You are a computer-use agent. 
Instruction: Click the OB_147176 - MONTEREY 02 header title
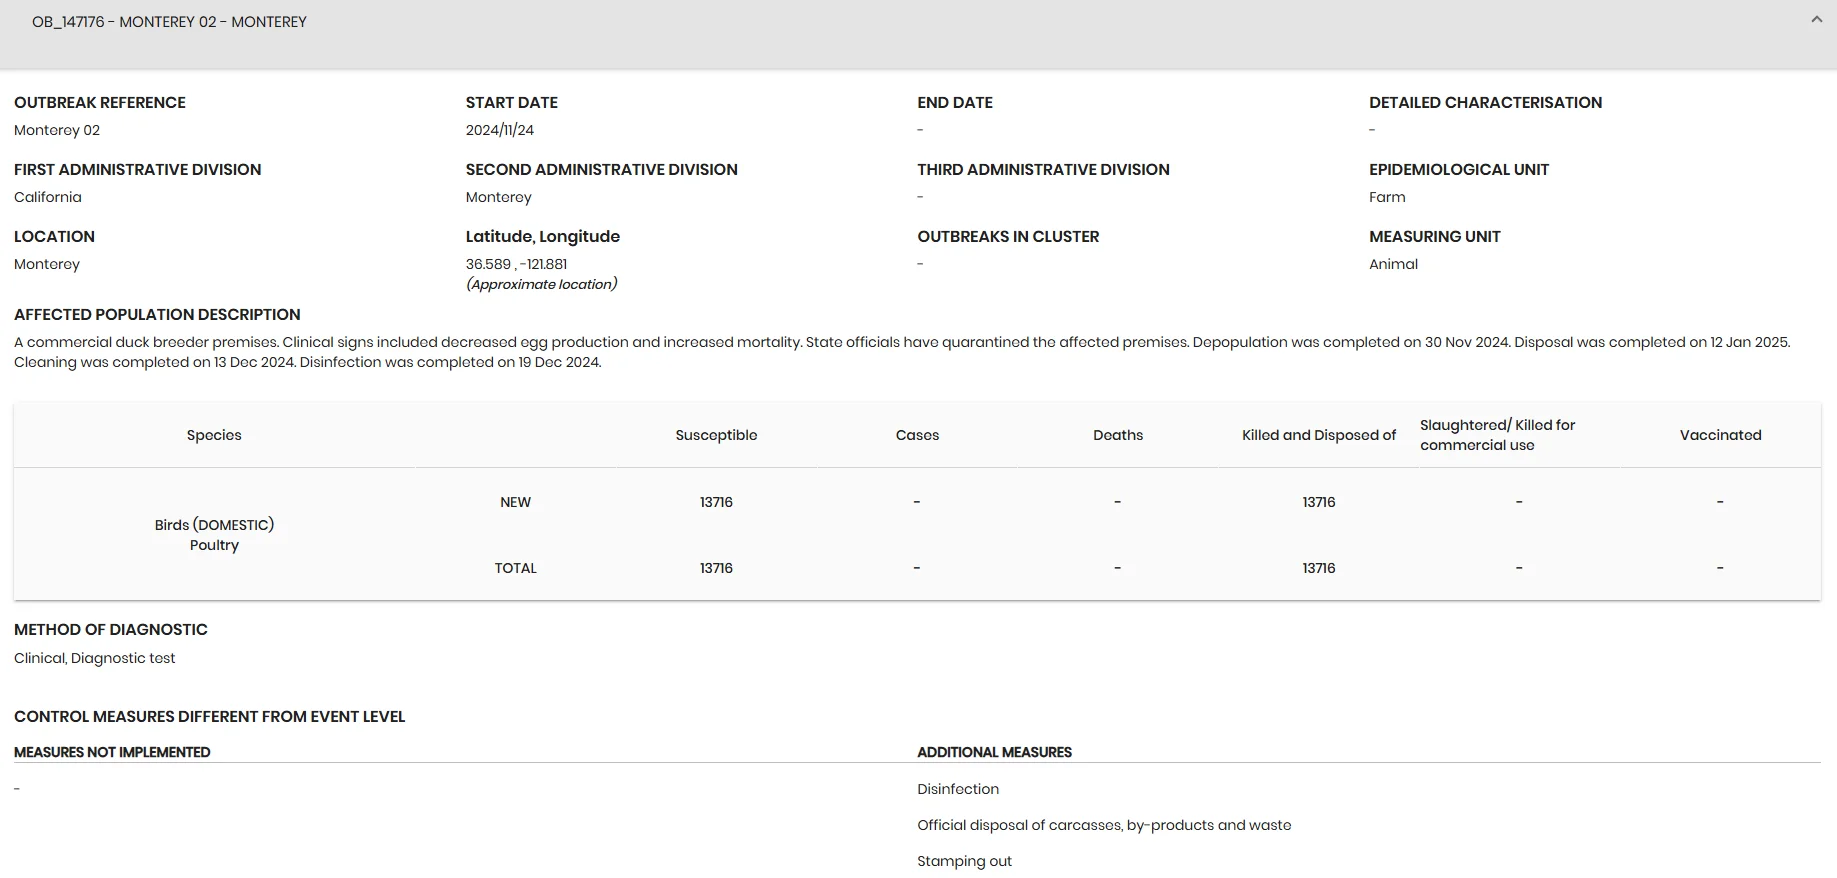169,22
